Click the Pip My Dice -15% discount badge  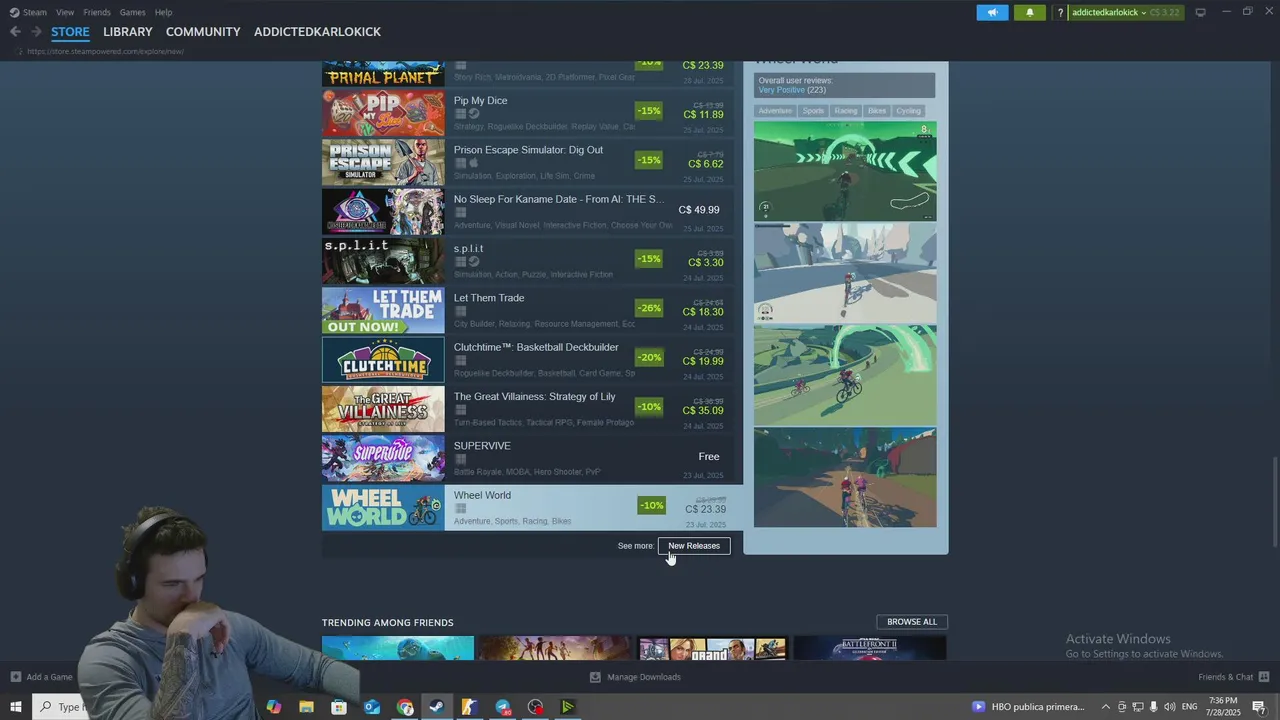pyautogui.click(x=650, y=111)
